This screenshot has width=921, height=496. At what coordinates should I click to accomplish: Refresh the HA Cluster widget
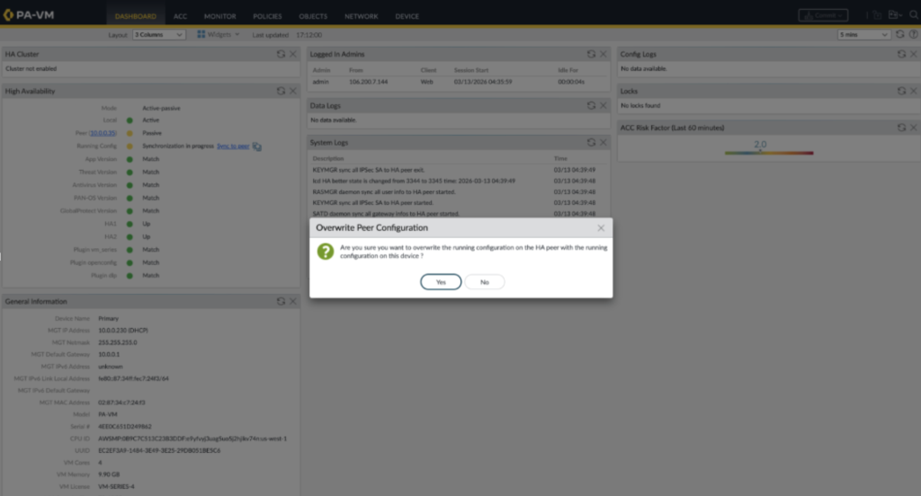[x=281, y=54]
